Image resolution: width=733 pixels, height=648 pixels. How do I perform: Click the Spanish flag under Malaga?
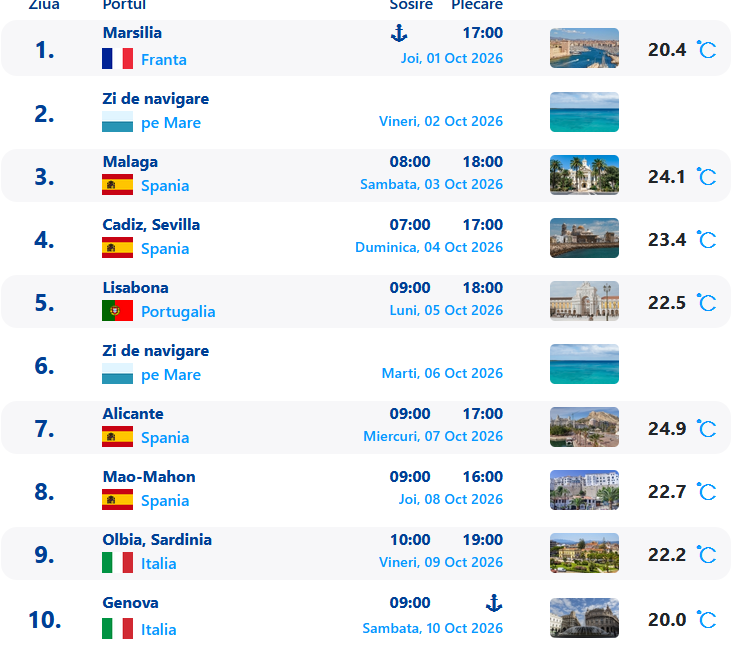pos(117,185)
